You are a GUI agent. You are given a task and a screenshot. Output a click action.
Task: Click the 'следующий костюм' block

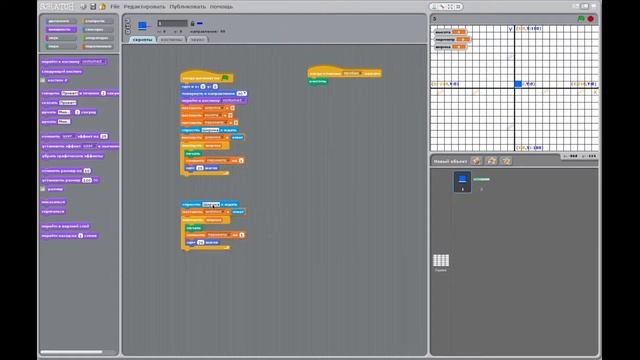(x=62, y=71)
